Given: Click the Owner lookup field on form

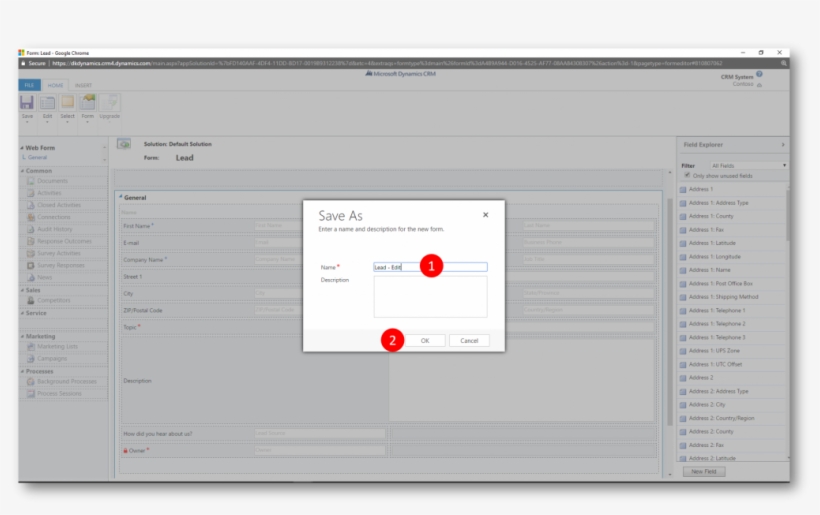Looking at the screenshot, I should (x=320, y=450).
